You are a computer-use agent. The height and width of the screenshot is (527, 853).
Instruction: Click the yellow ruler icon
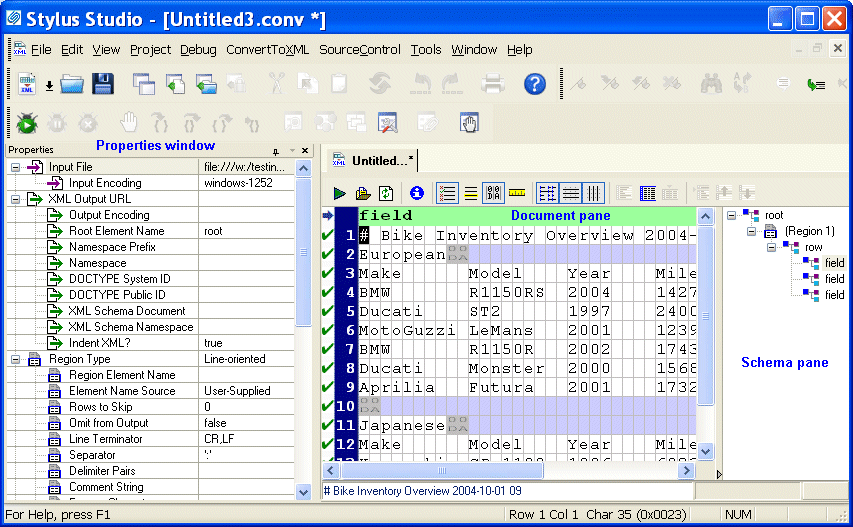[x=517, y=193]
